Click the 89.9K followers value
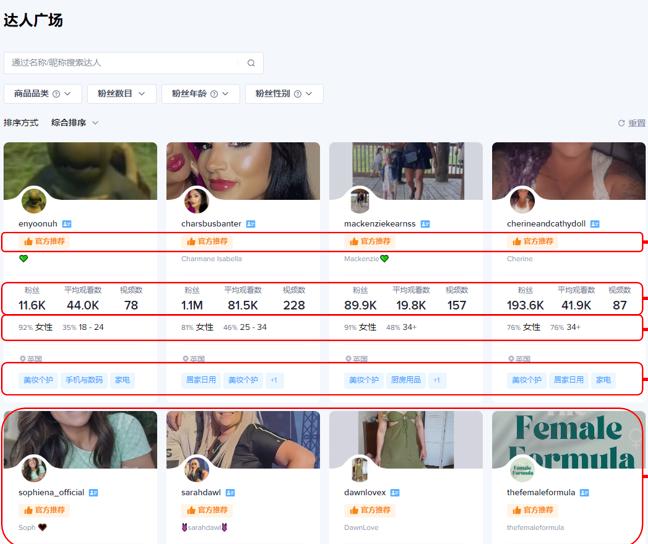 [360, 305]
